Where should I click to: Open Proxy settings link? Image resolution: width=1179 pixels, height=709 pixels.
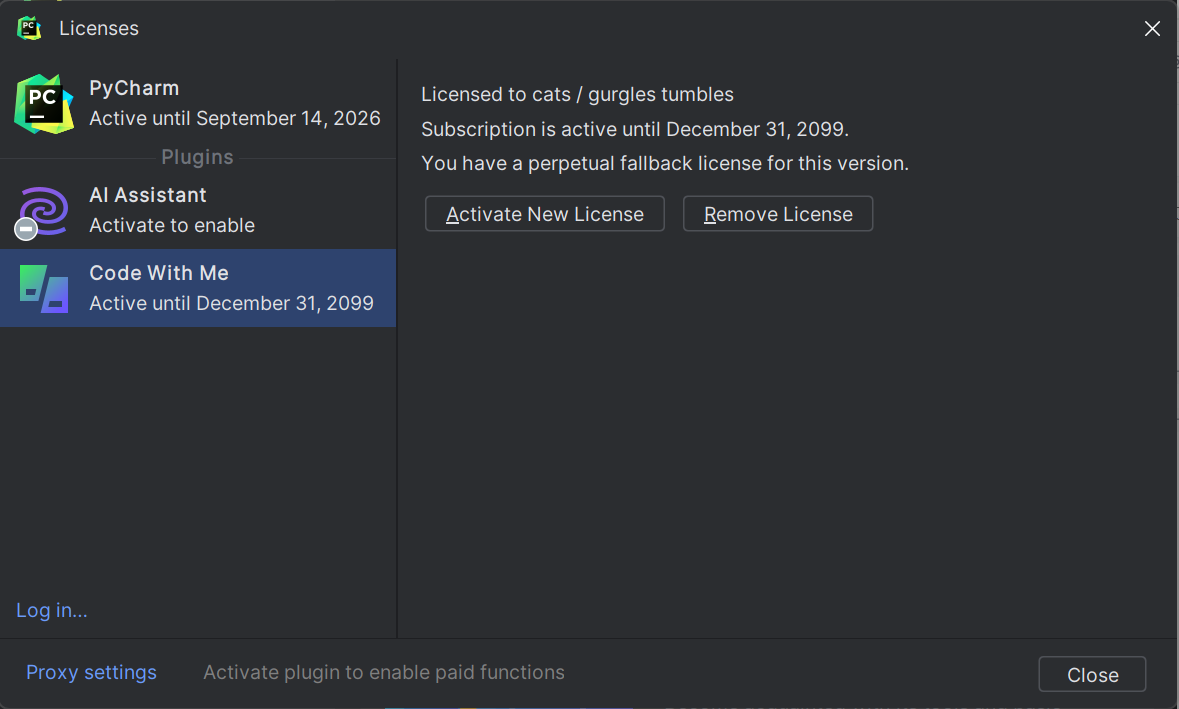tap(91, 672)
